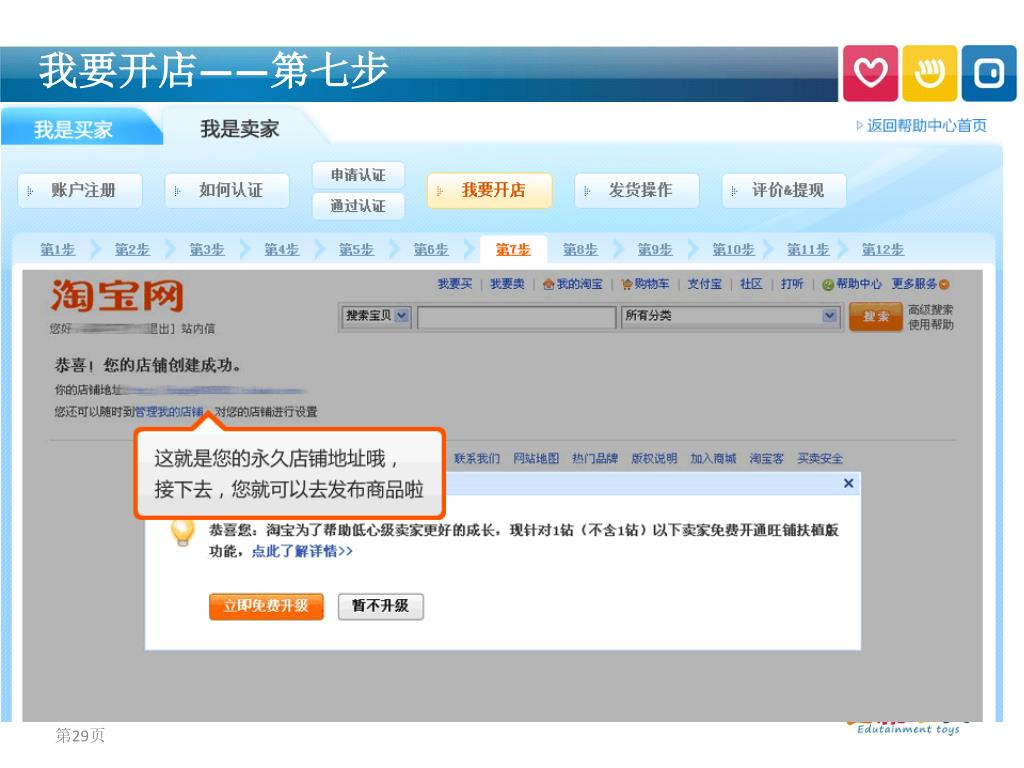Image resolution: width=1024 pixels, height=768 pixels.
Task: Click the Taobao 淘宝网 logo
Action: (117, 295)
